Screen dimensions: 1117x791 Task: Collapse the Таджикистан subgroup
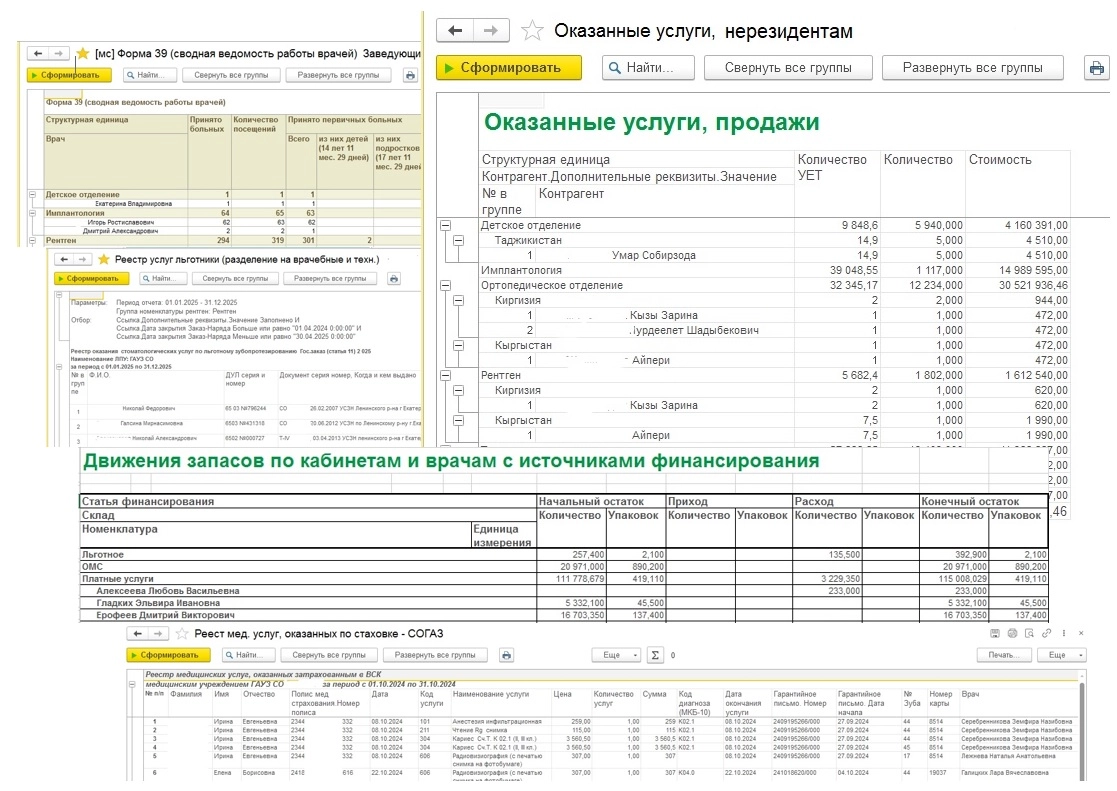pyautogui.click(x=460, y=241)
